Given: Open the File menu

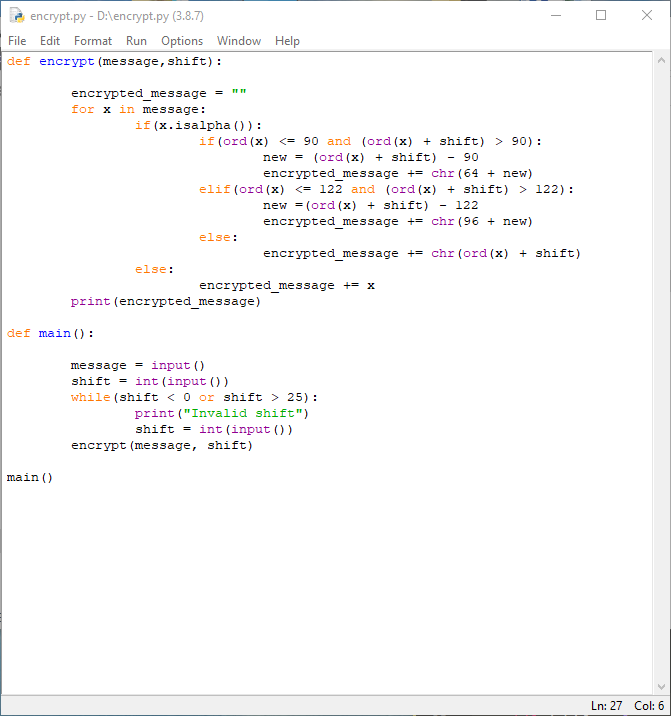Looking at the screenshot, I should (x=17, y=41).
